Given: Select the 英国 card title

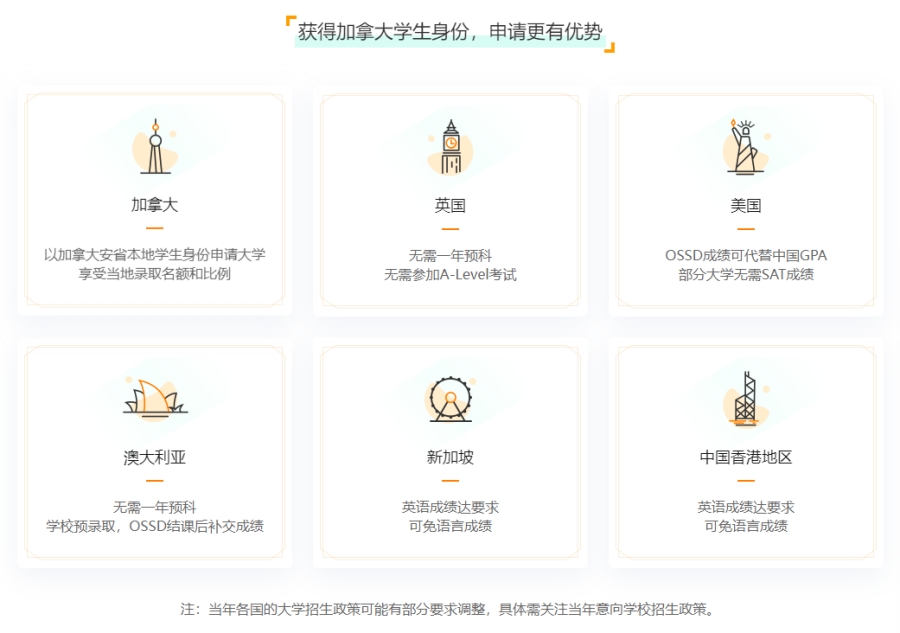Looking at the screenshot, I should coord(450,205).
